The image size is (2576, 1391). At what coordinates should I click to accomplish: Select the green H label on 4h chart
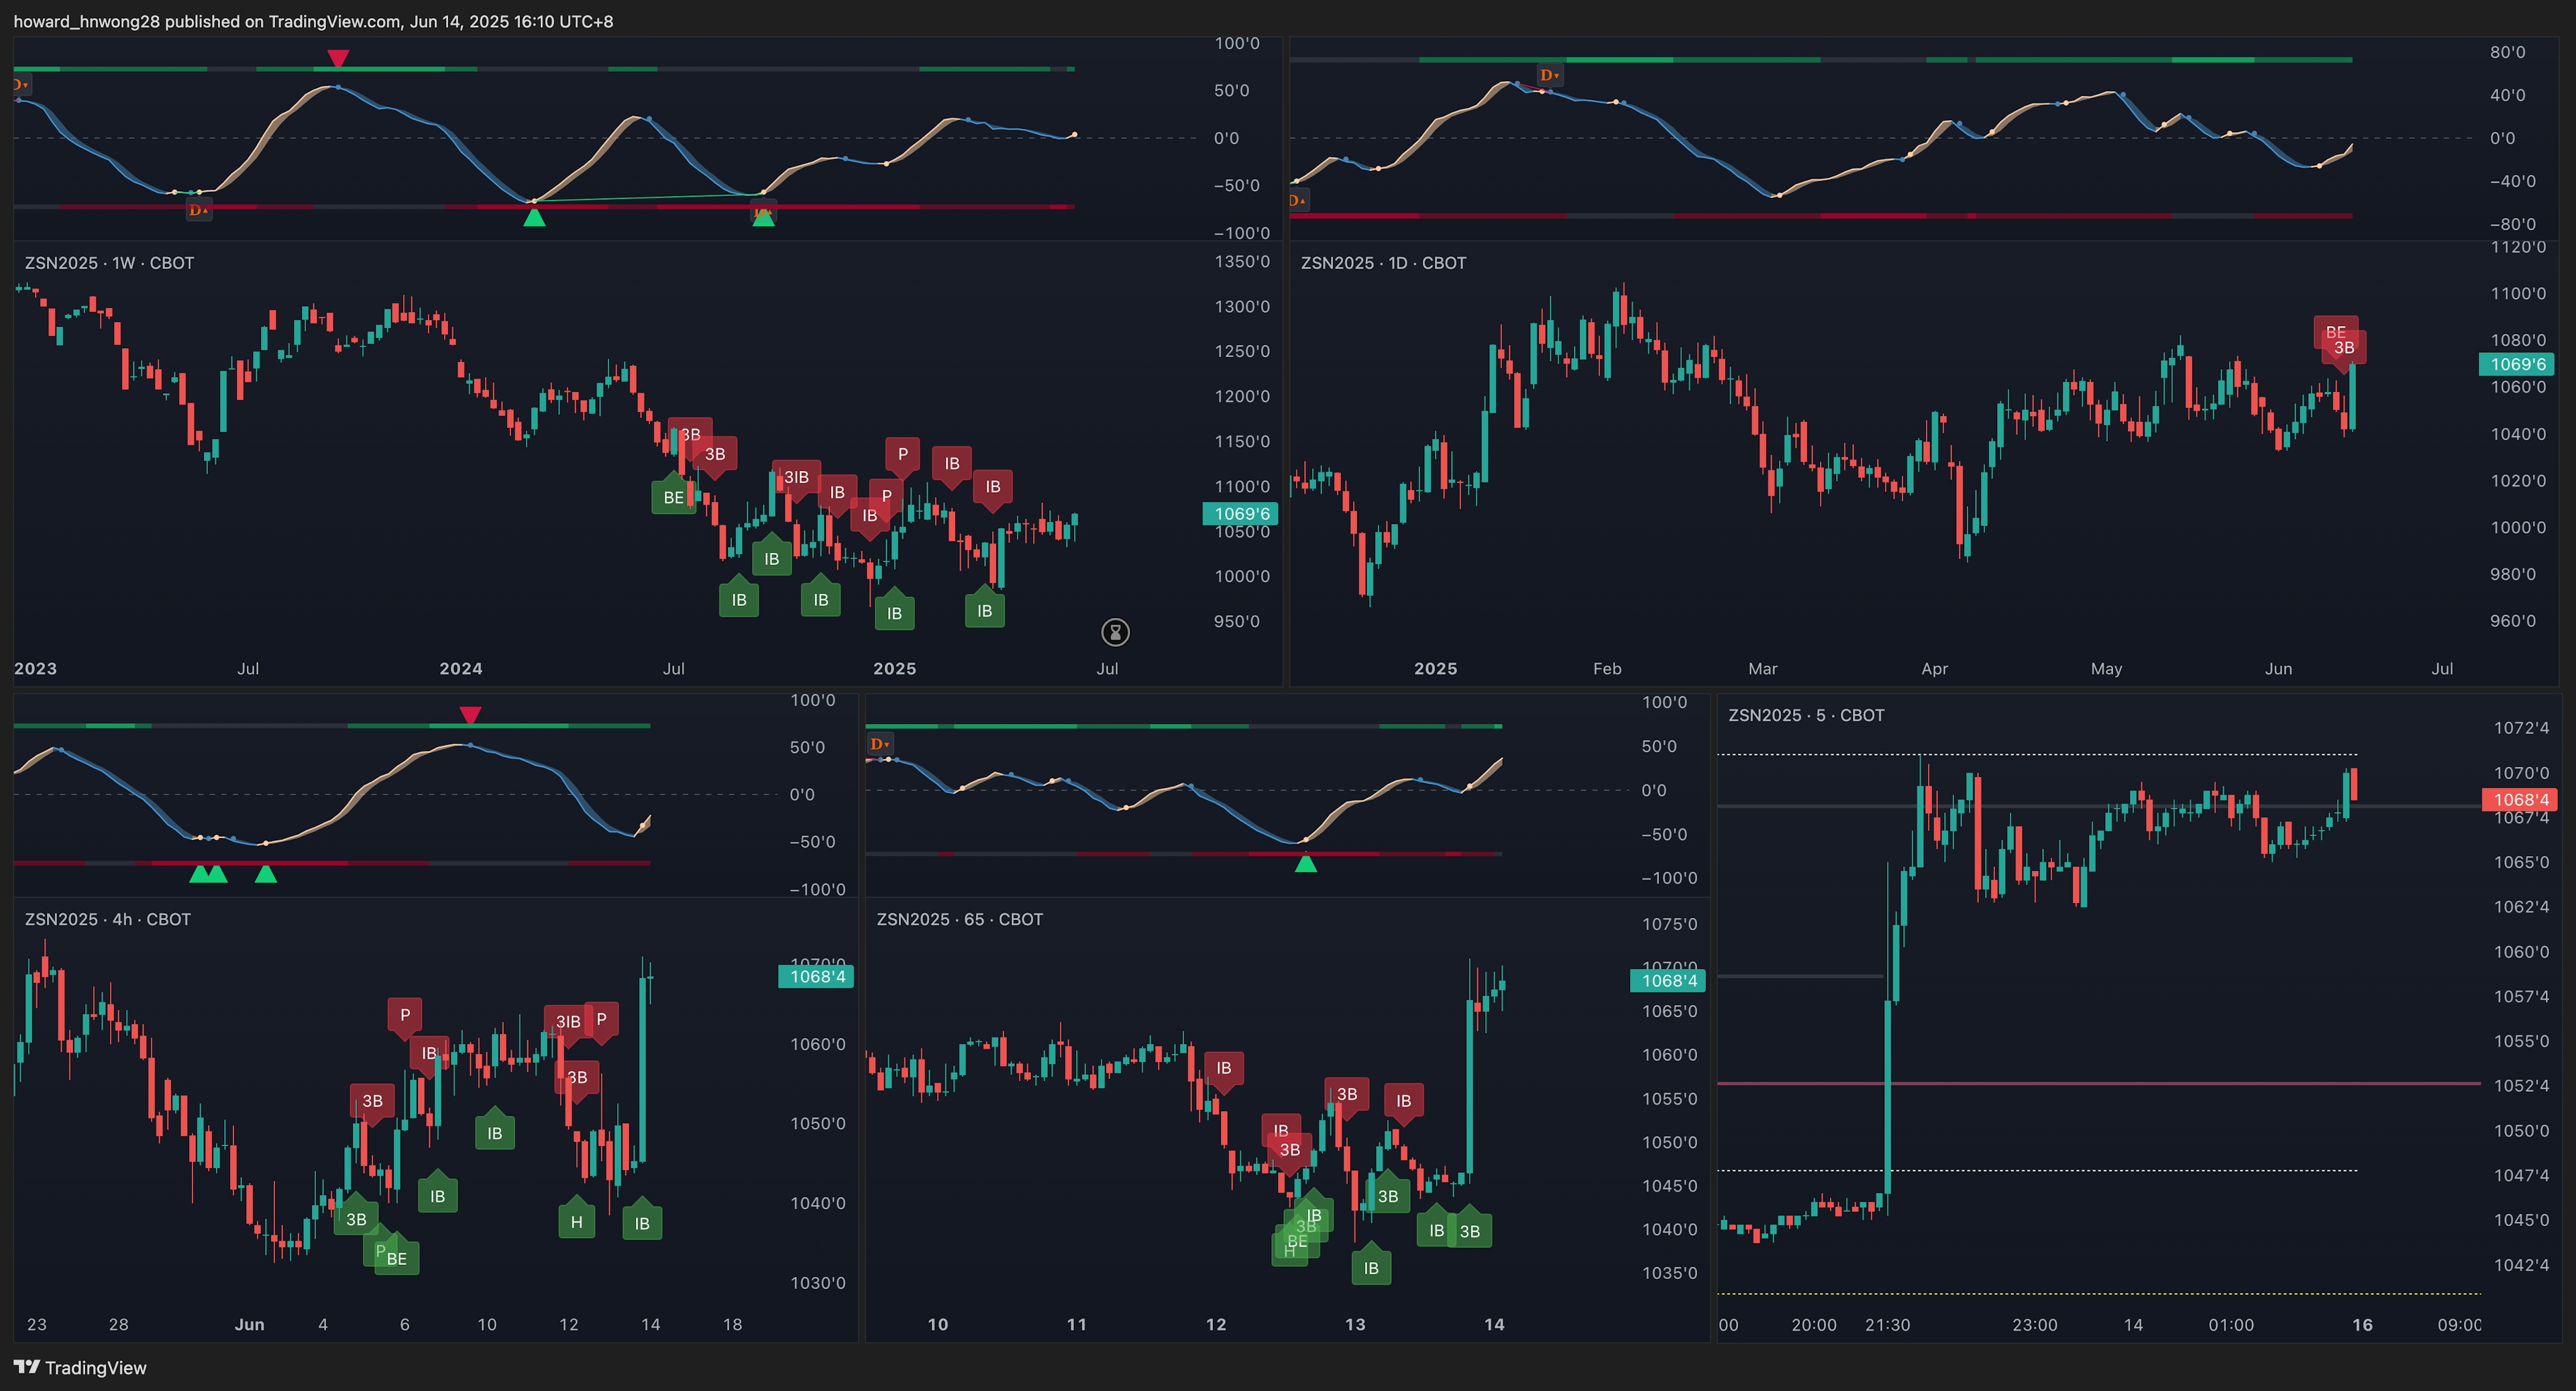tap(576, 1221)
